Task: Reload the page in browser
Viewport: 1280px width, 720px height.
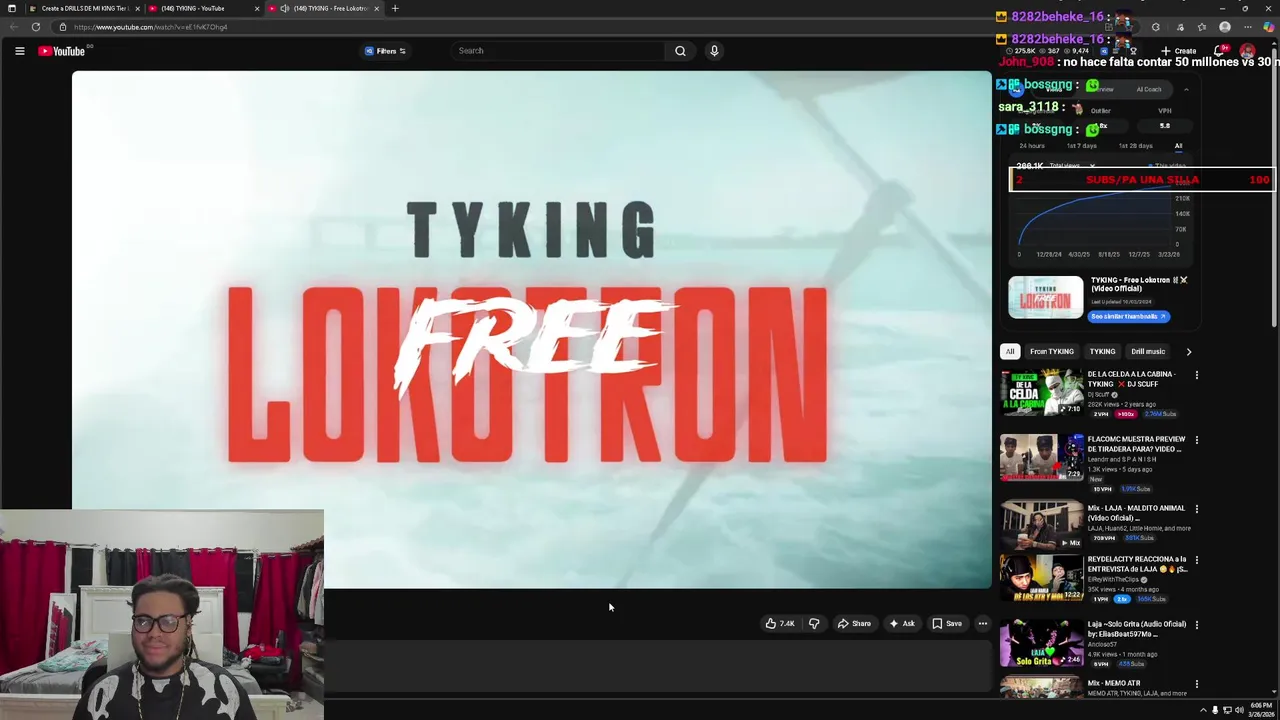Action: 36,27
